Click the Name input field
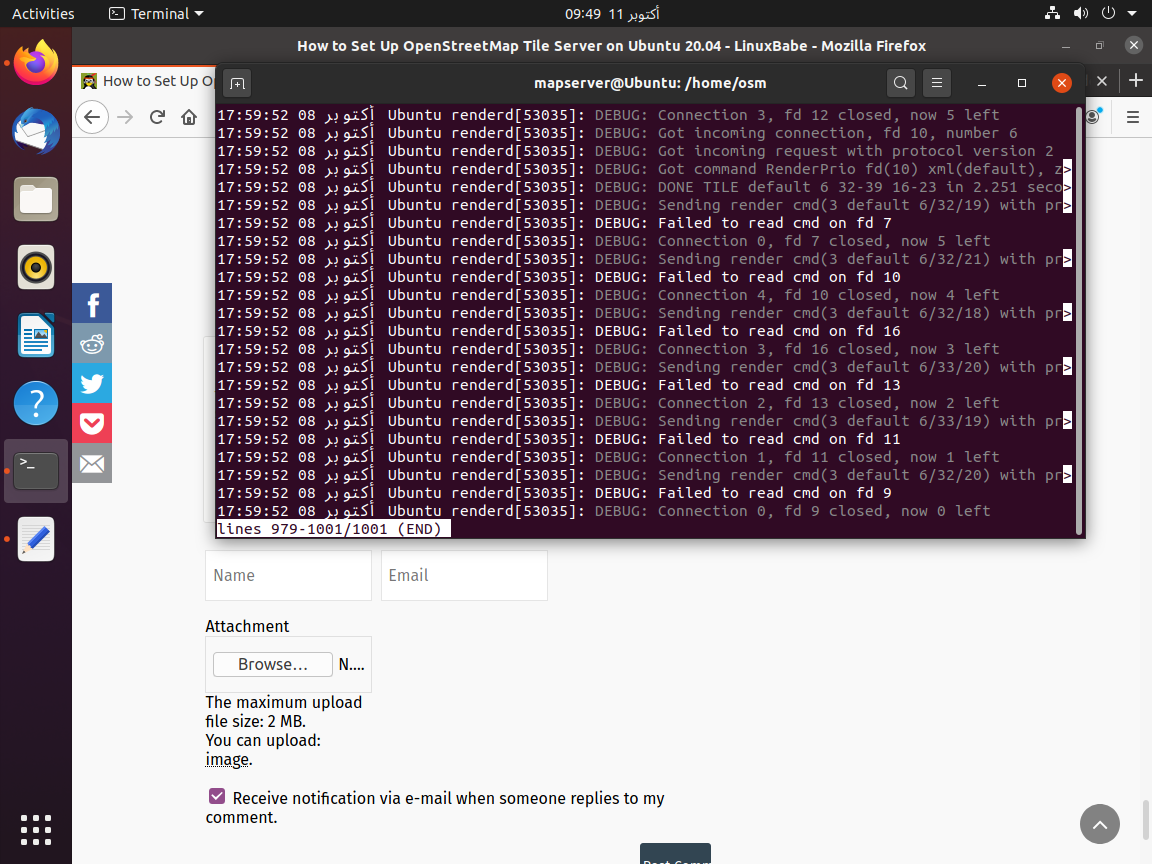 pos(288,575)
